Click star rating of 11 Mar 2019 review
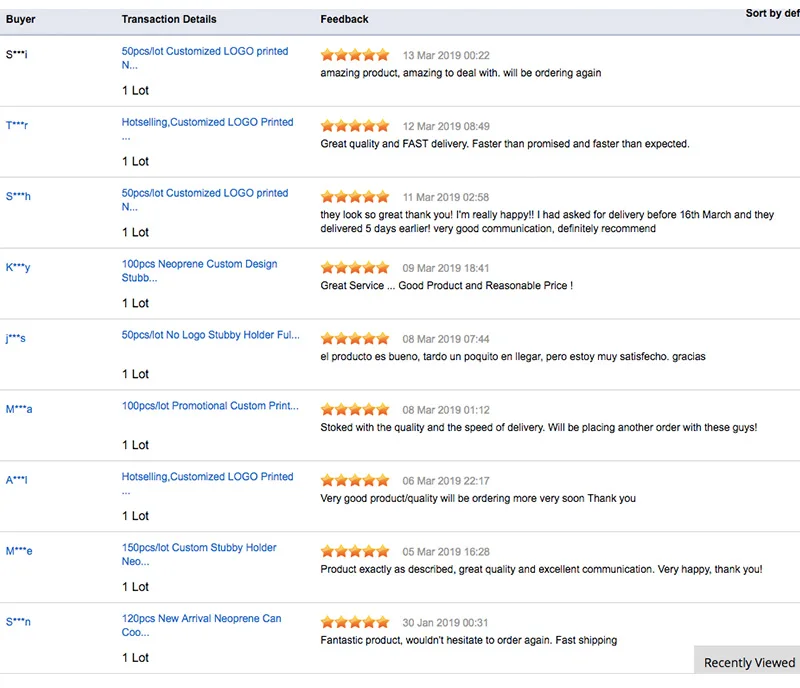 point(355,197)
